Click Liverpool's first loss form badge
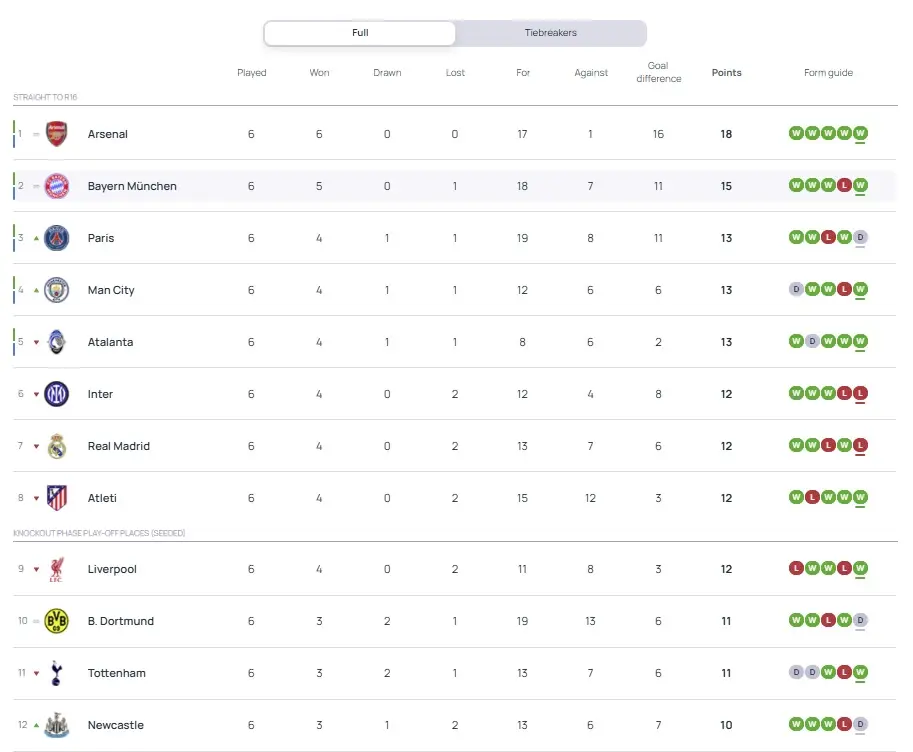The height and width of the screenshot is (752, 913). tap(796, 568)
